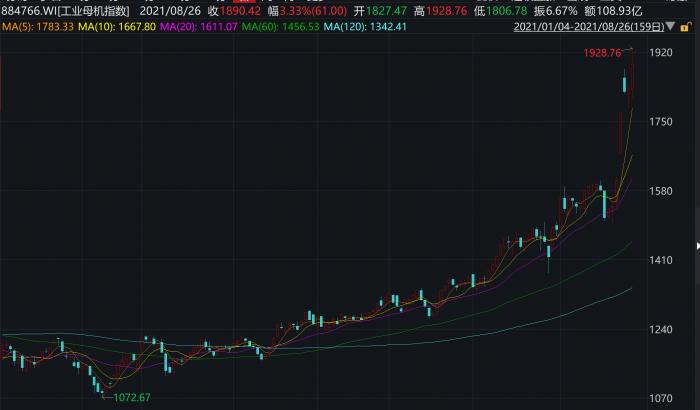
Task: Expand the side panel arrow on right edge
Action: coord(697,245)
